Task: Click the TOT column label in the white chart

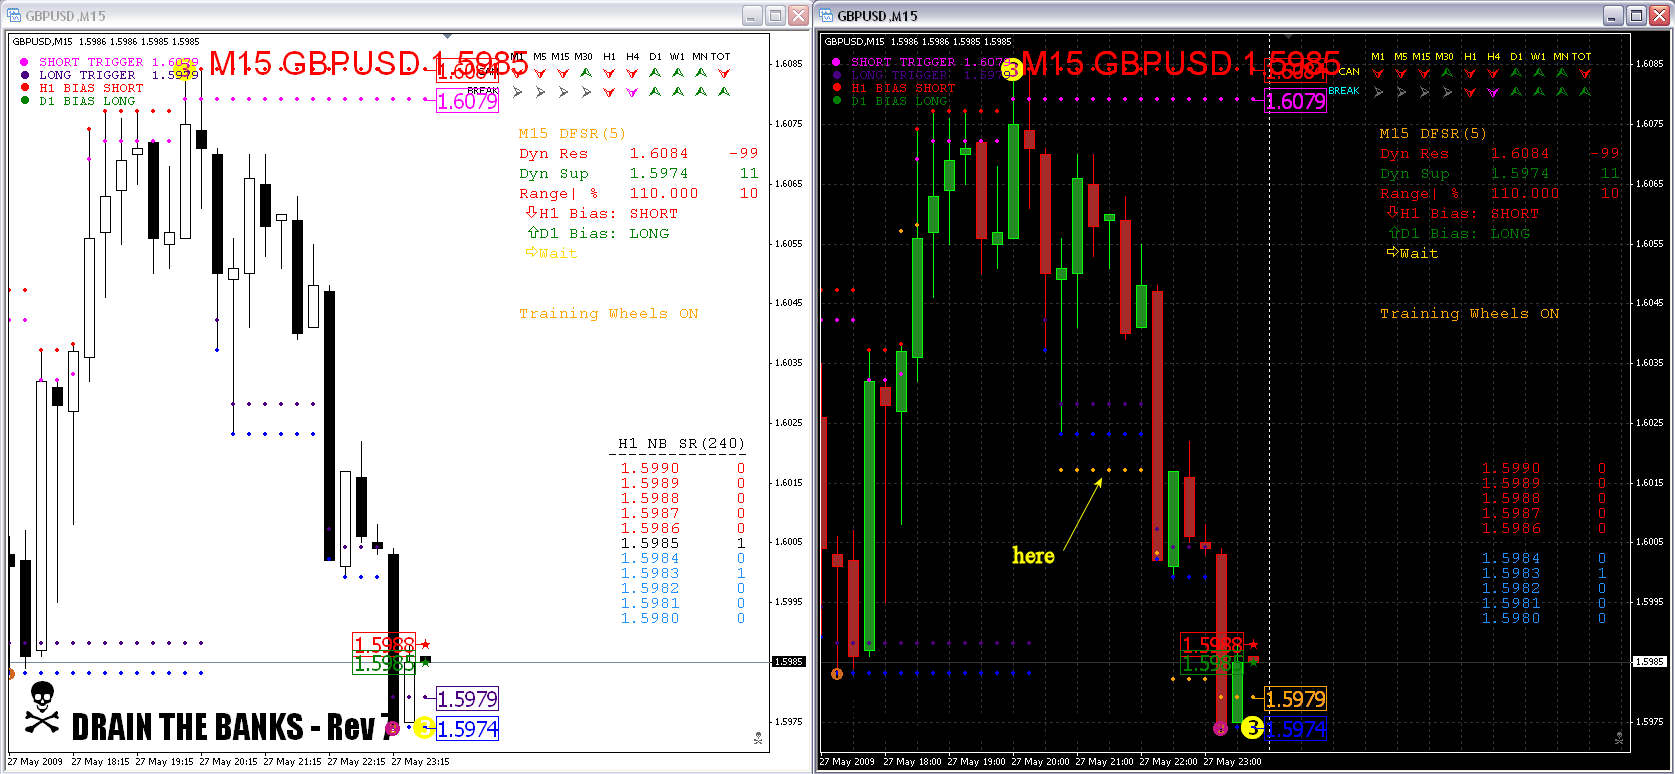Action: 721,57
